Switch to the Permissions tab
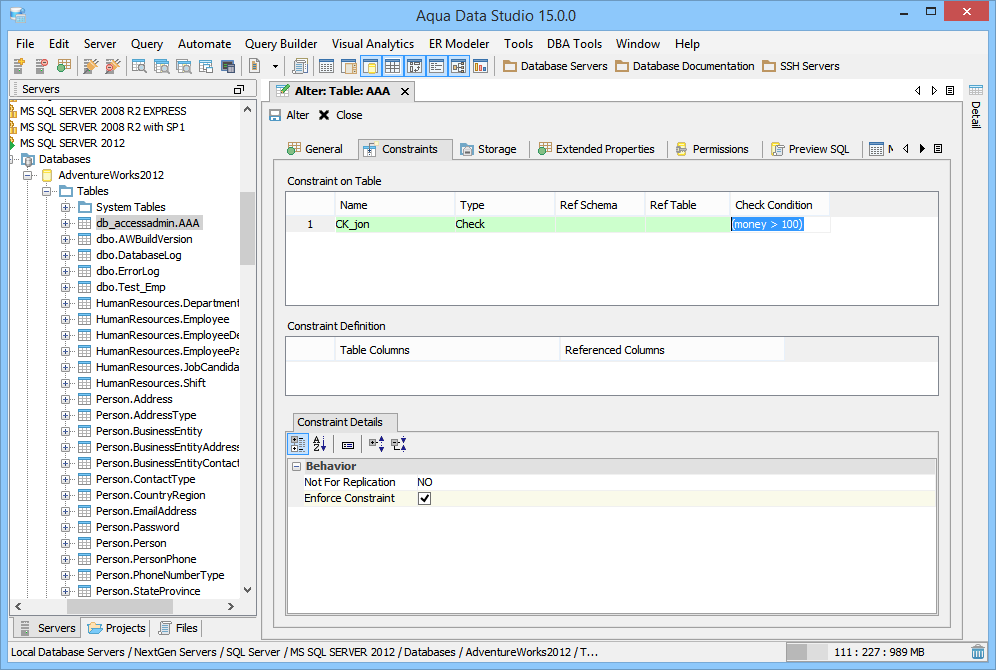 712,149
